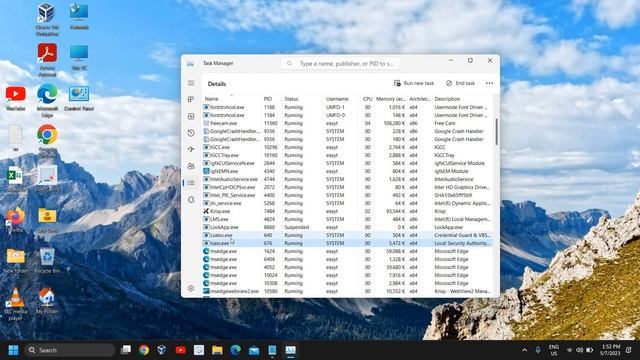Open the Startup apps page icon
640x360 pixels.
pos(191,149)
